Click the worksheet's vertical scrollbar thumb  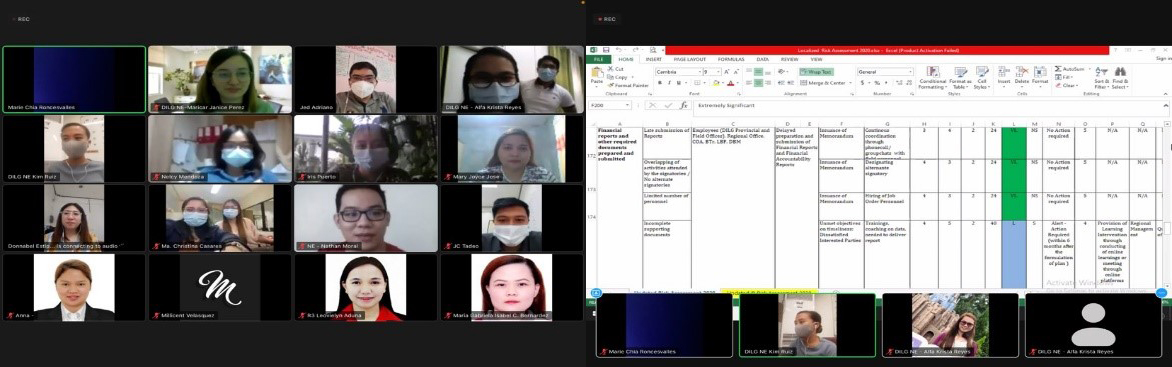tap(1167, 227)
